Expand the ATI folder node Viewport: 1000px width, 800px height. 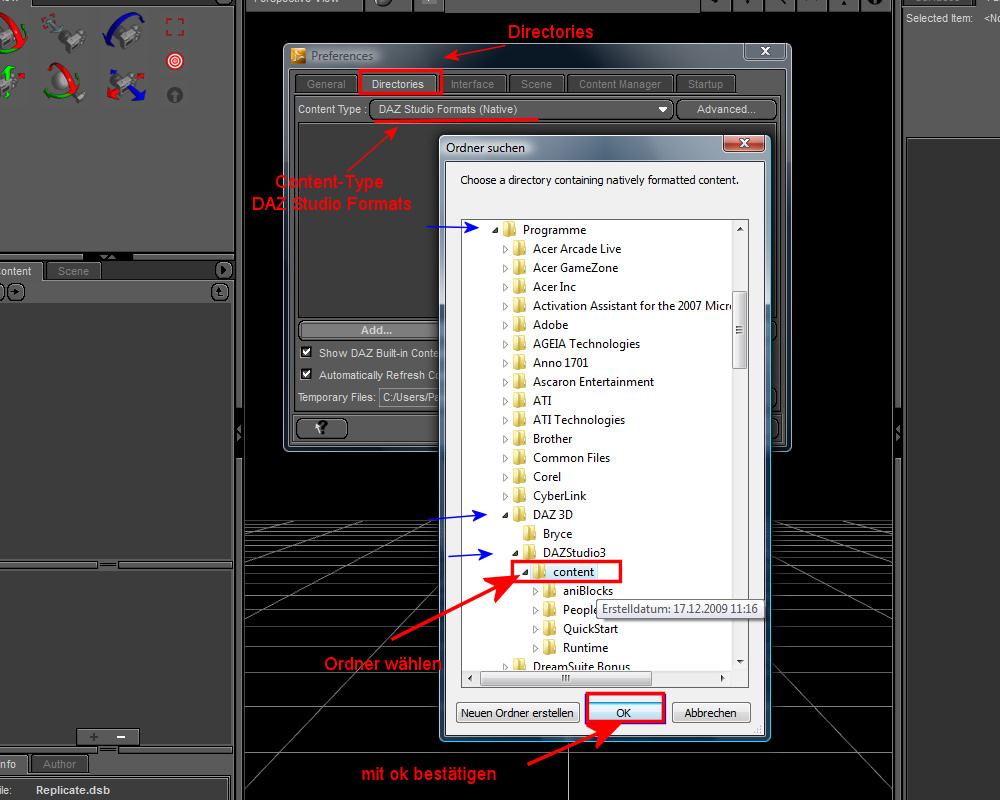(x=505, y=401)
